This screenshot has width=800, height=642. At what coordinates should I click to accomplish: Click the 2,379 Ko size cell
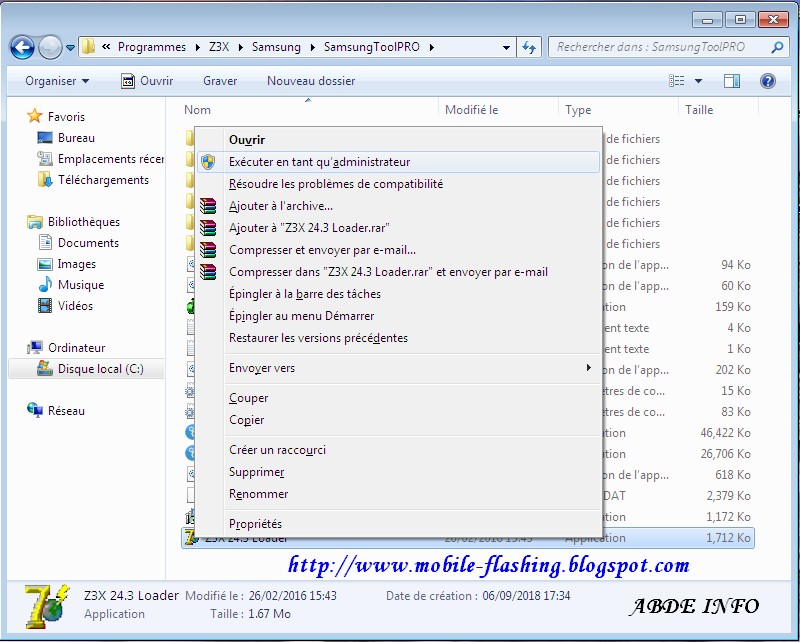point(728,496)
